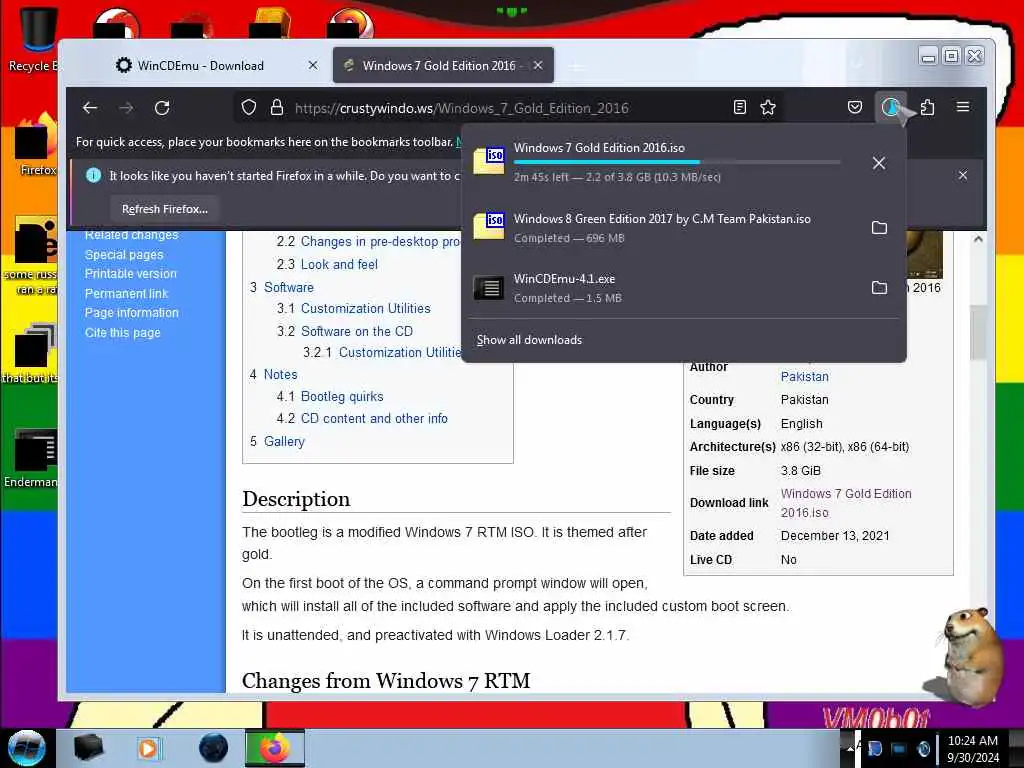This screenshot has height=768, width=1024.
Task: Close the Windows 7 Gold Edition tab
Action: click(537, 65)
